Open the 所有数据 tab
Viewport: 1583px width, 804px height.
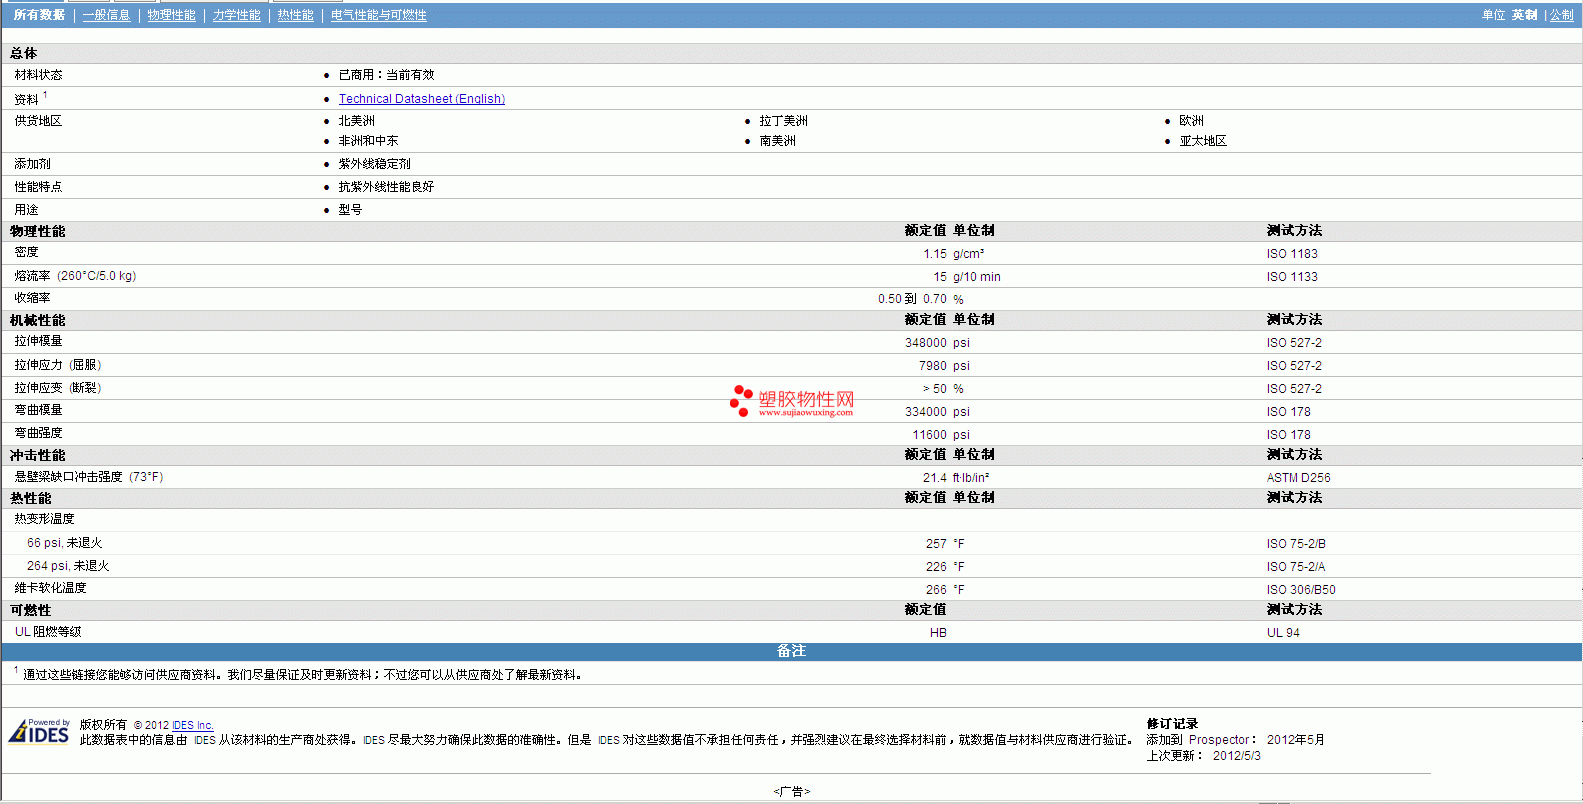tap(39, 15)
